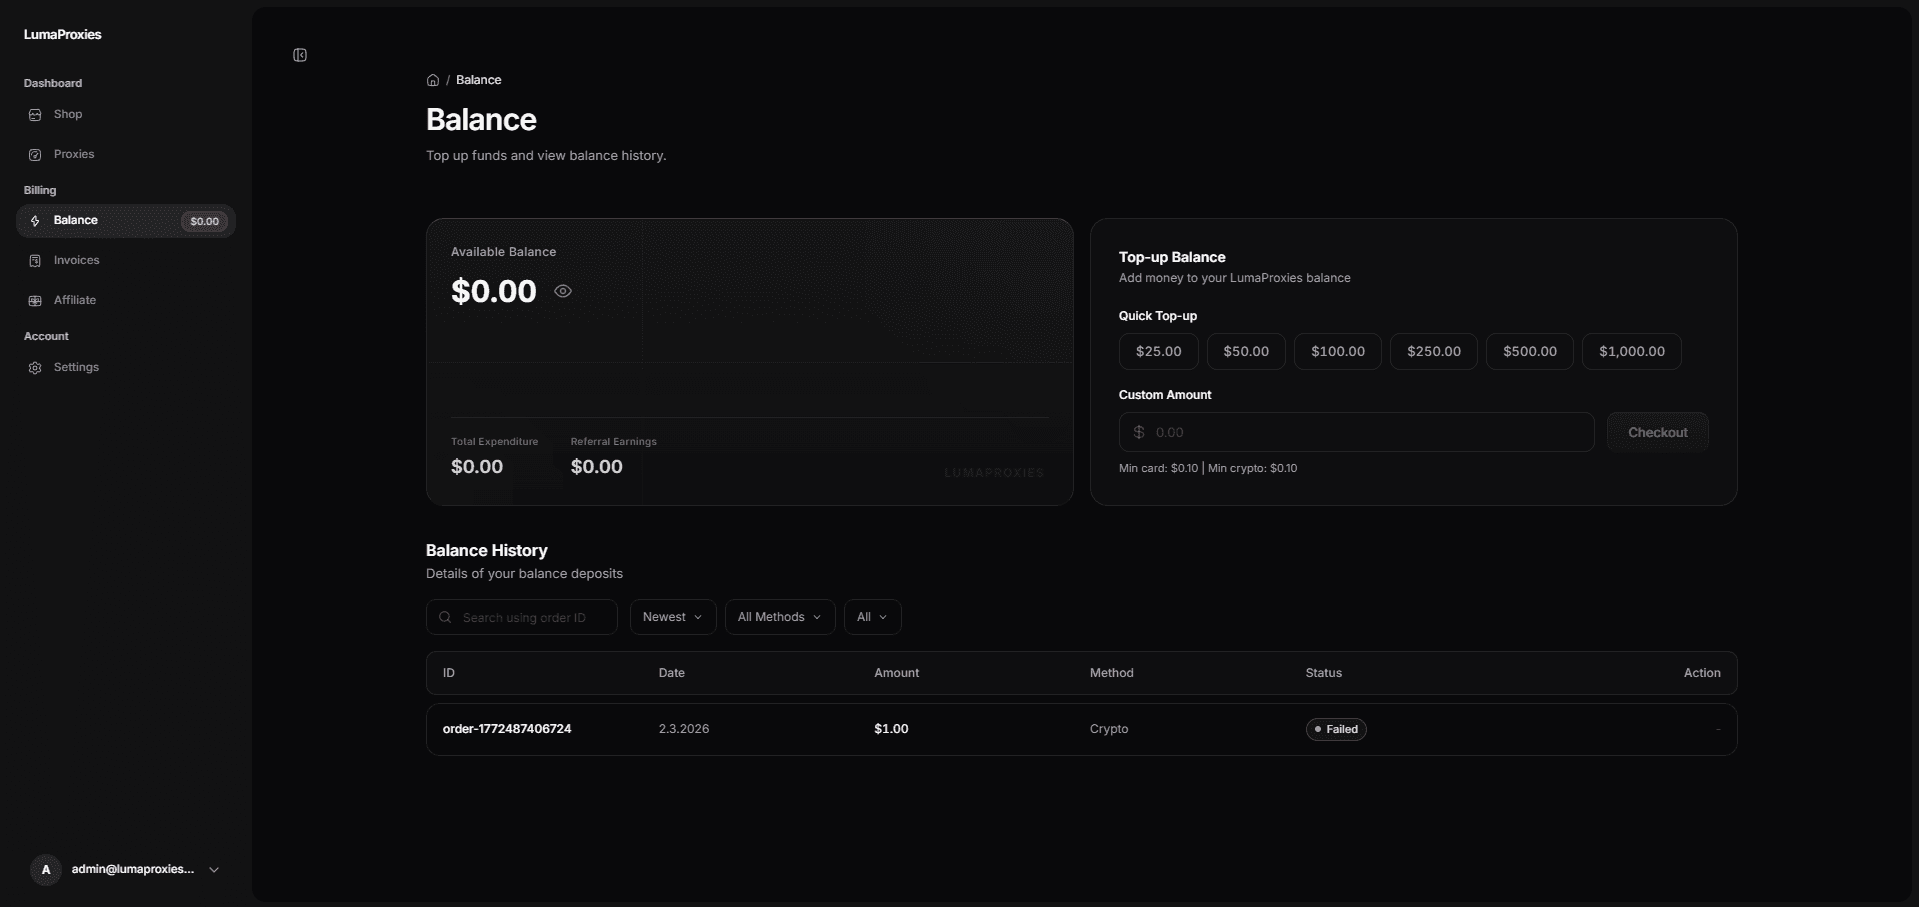Open the Shop section from the sidebar

point(67,113)
